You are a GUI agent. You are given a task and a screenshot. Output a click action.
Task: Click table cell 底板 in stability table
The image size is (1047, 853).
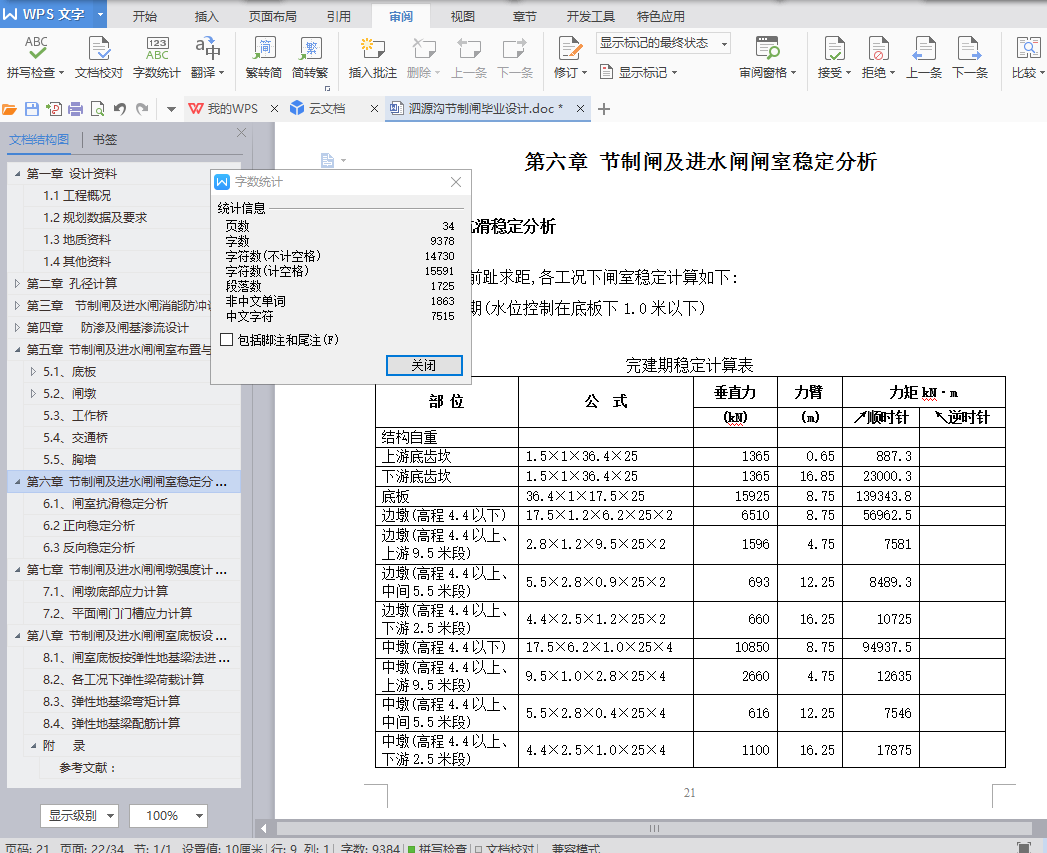coord(447,496)
